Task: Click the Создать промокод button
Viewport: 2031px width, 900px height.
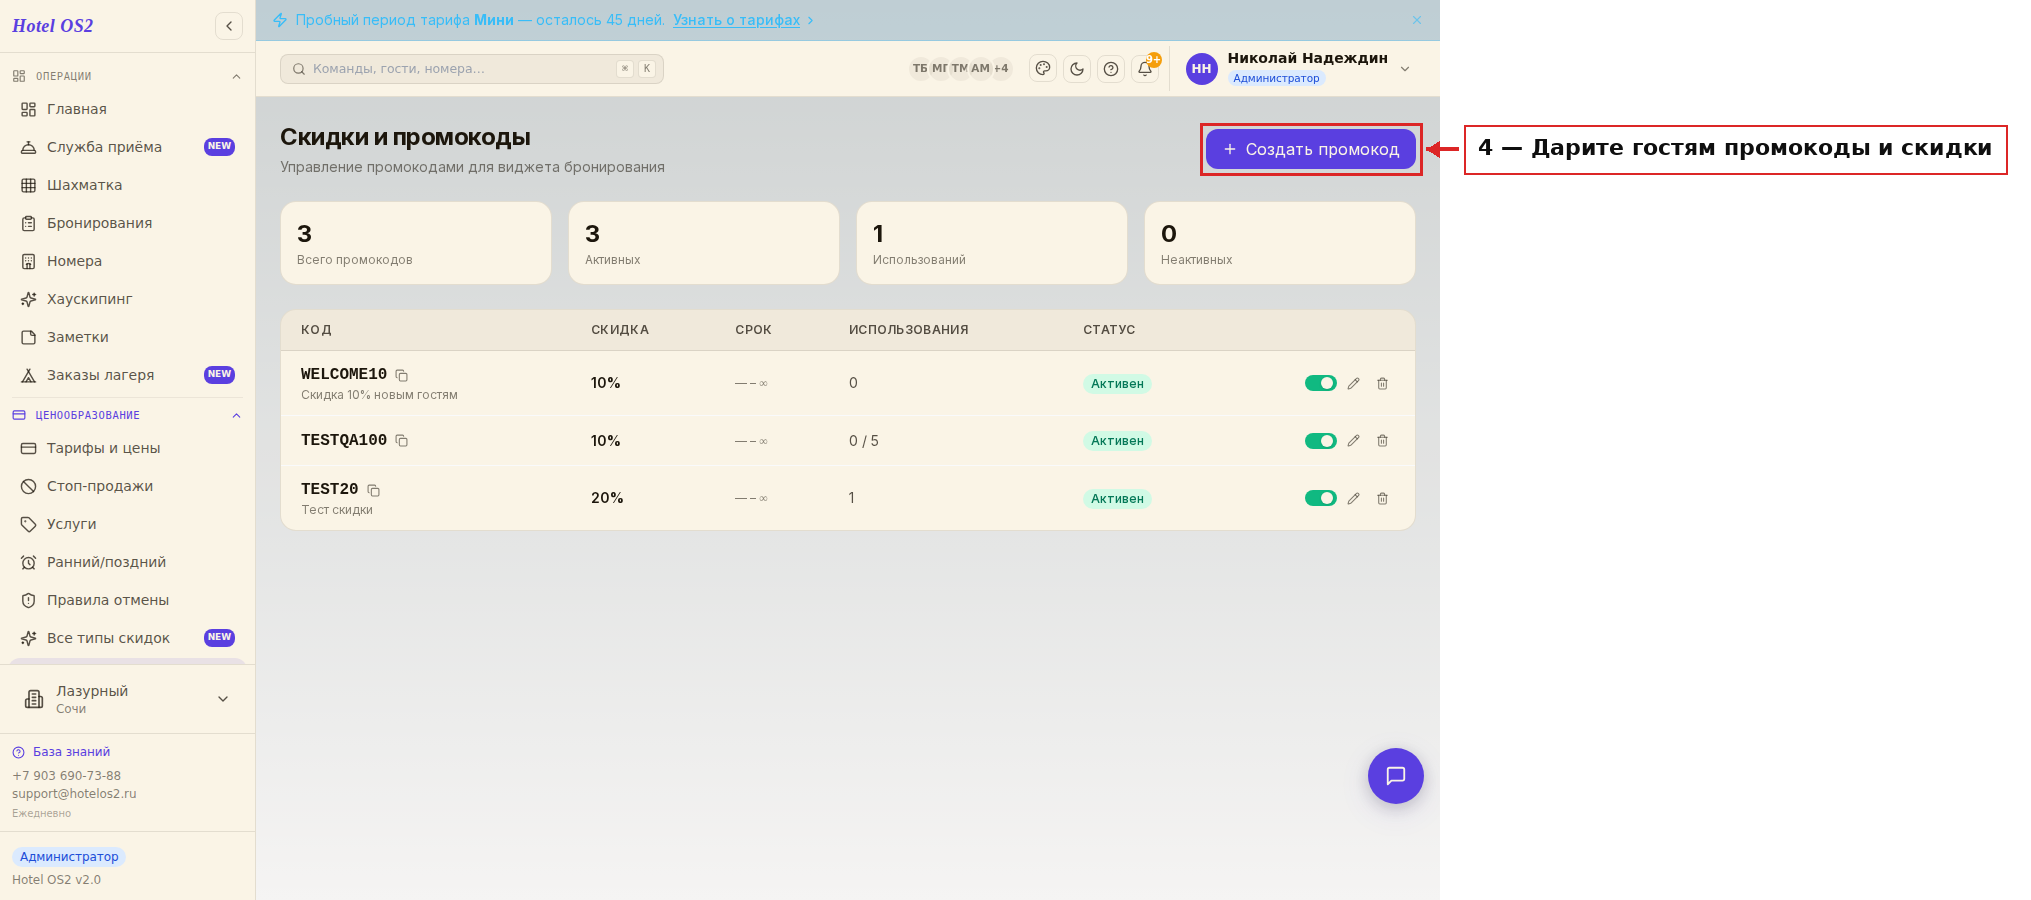Action: click(1311, 149)
